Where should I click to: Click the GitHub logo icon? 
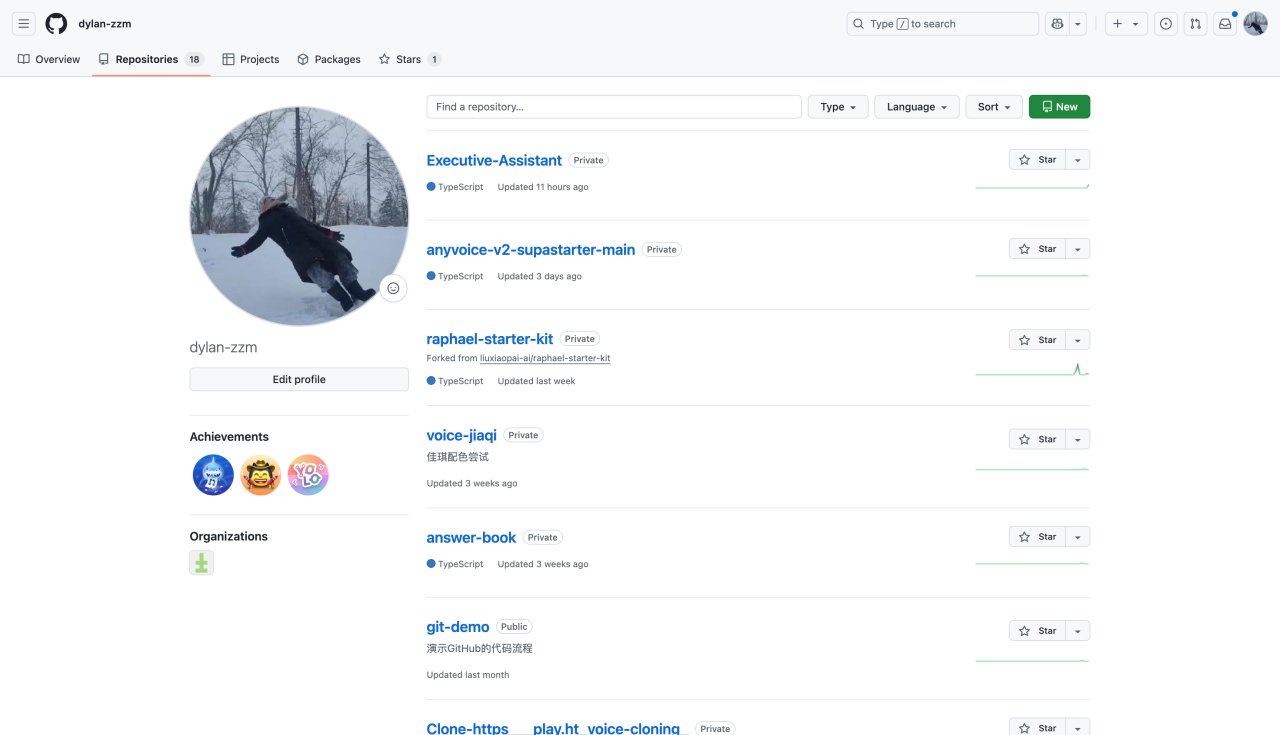tap(56, 24)
